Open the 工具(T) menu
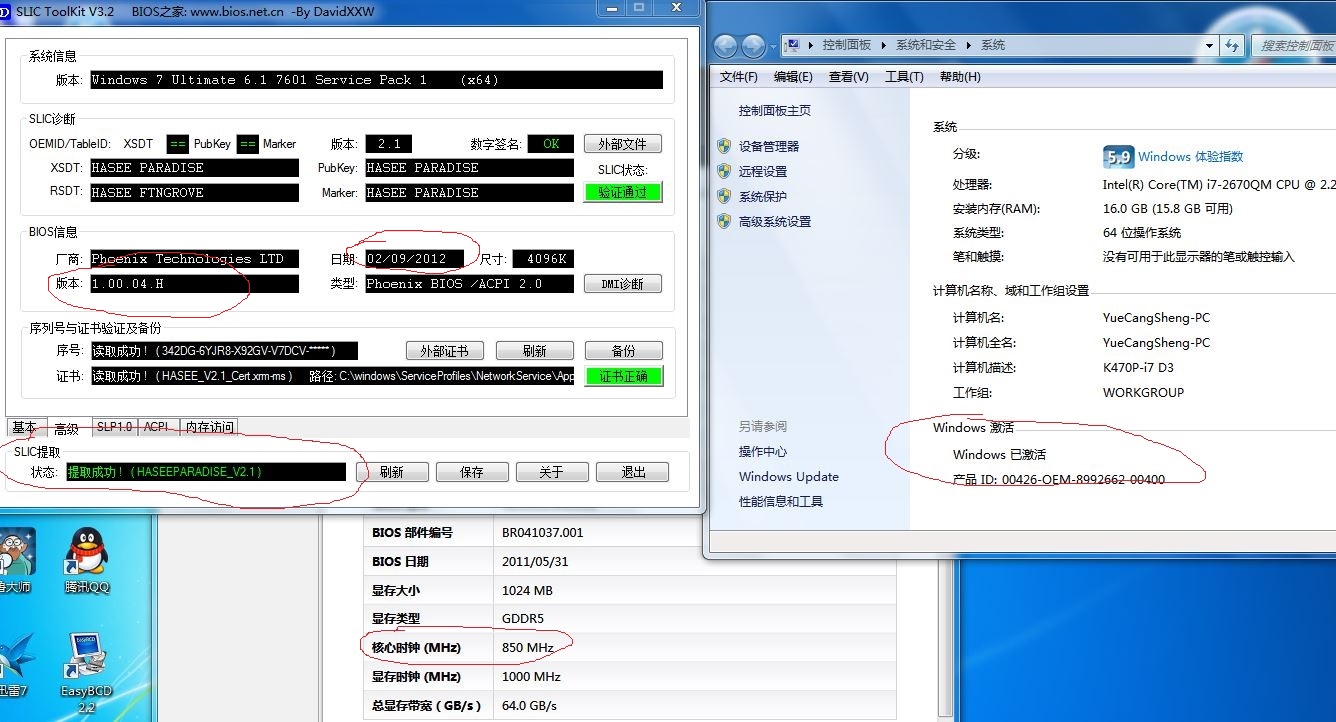Image resolution: width=1336 pixels, height=722 pixels. [x=904, y=77]
